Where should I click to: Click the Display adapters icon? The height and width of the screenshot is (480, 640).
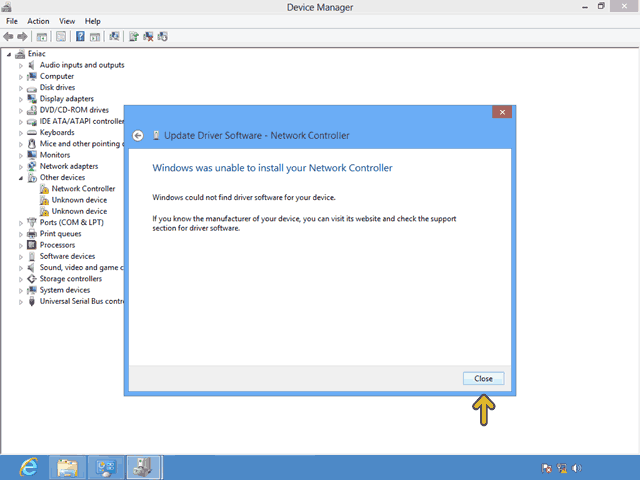(x=32, y=99)
